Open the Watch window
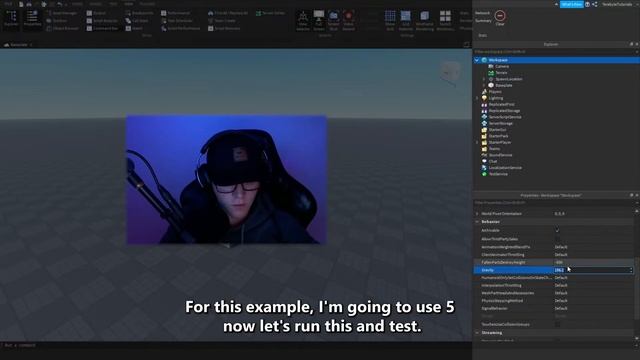This screenshot has width=640, height=360. pos(134,28)
